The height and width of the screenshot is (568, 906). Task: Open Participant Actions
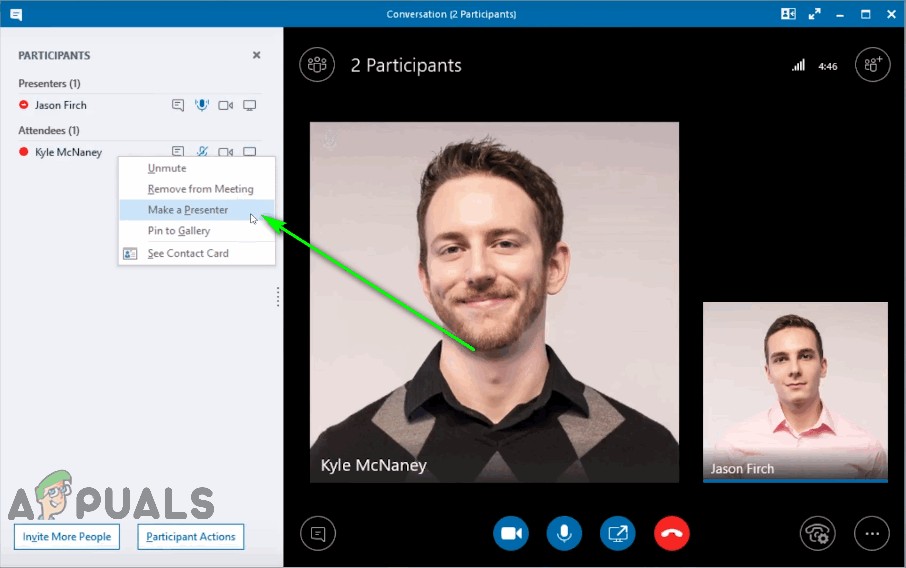[x=191, y=537]
